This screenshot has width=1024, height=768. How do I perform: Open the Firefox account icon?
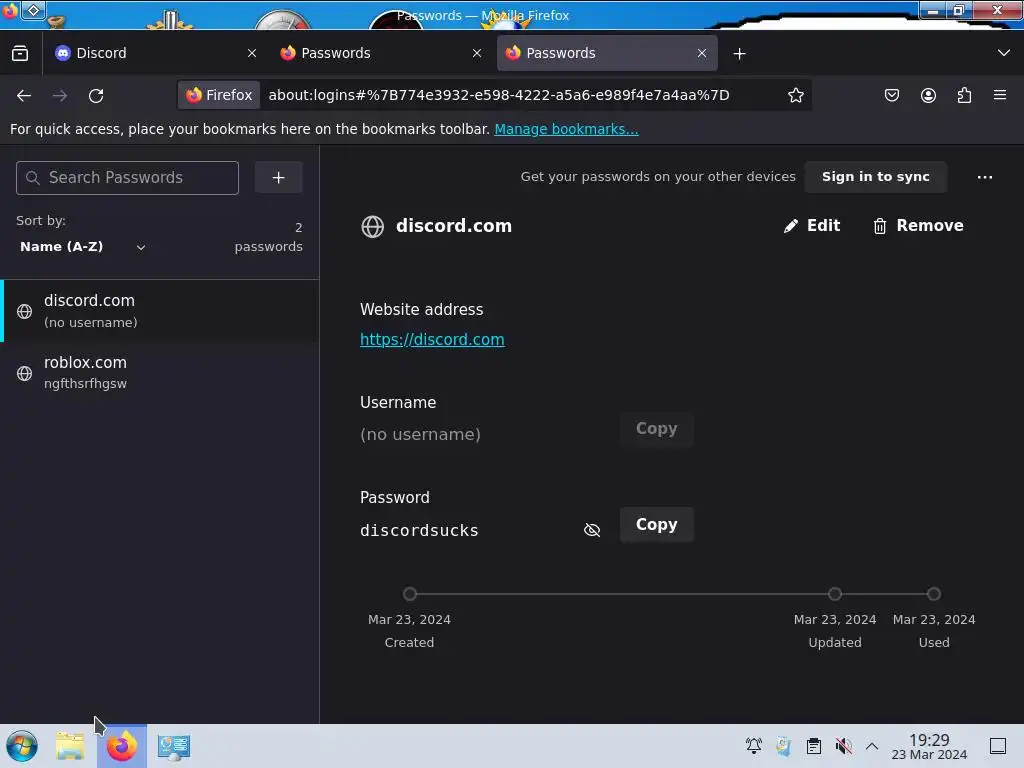pyautogui.click(x=928, y=95)
